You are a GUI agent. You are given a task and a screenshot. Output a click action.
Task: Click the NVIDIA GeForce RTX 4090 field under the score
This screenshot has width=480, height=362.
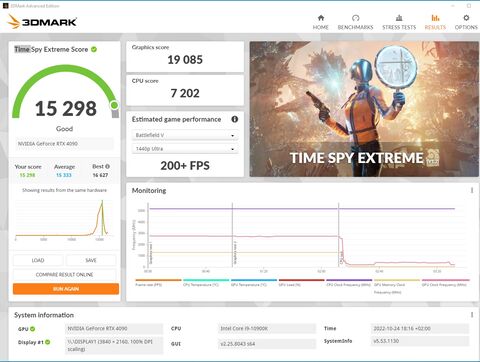coord(64,144)
